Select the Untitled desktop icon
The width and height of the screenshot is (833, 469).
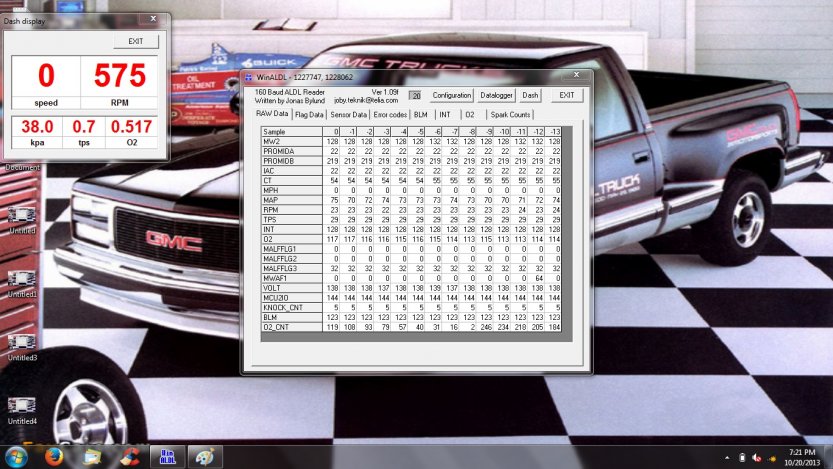coord(22,220)
